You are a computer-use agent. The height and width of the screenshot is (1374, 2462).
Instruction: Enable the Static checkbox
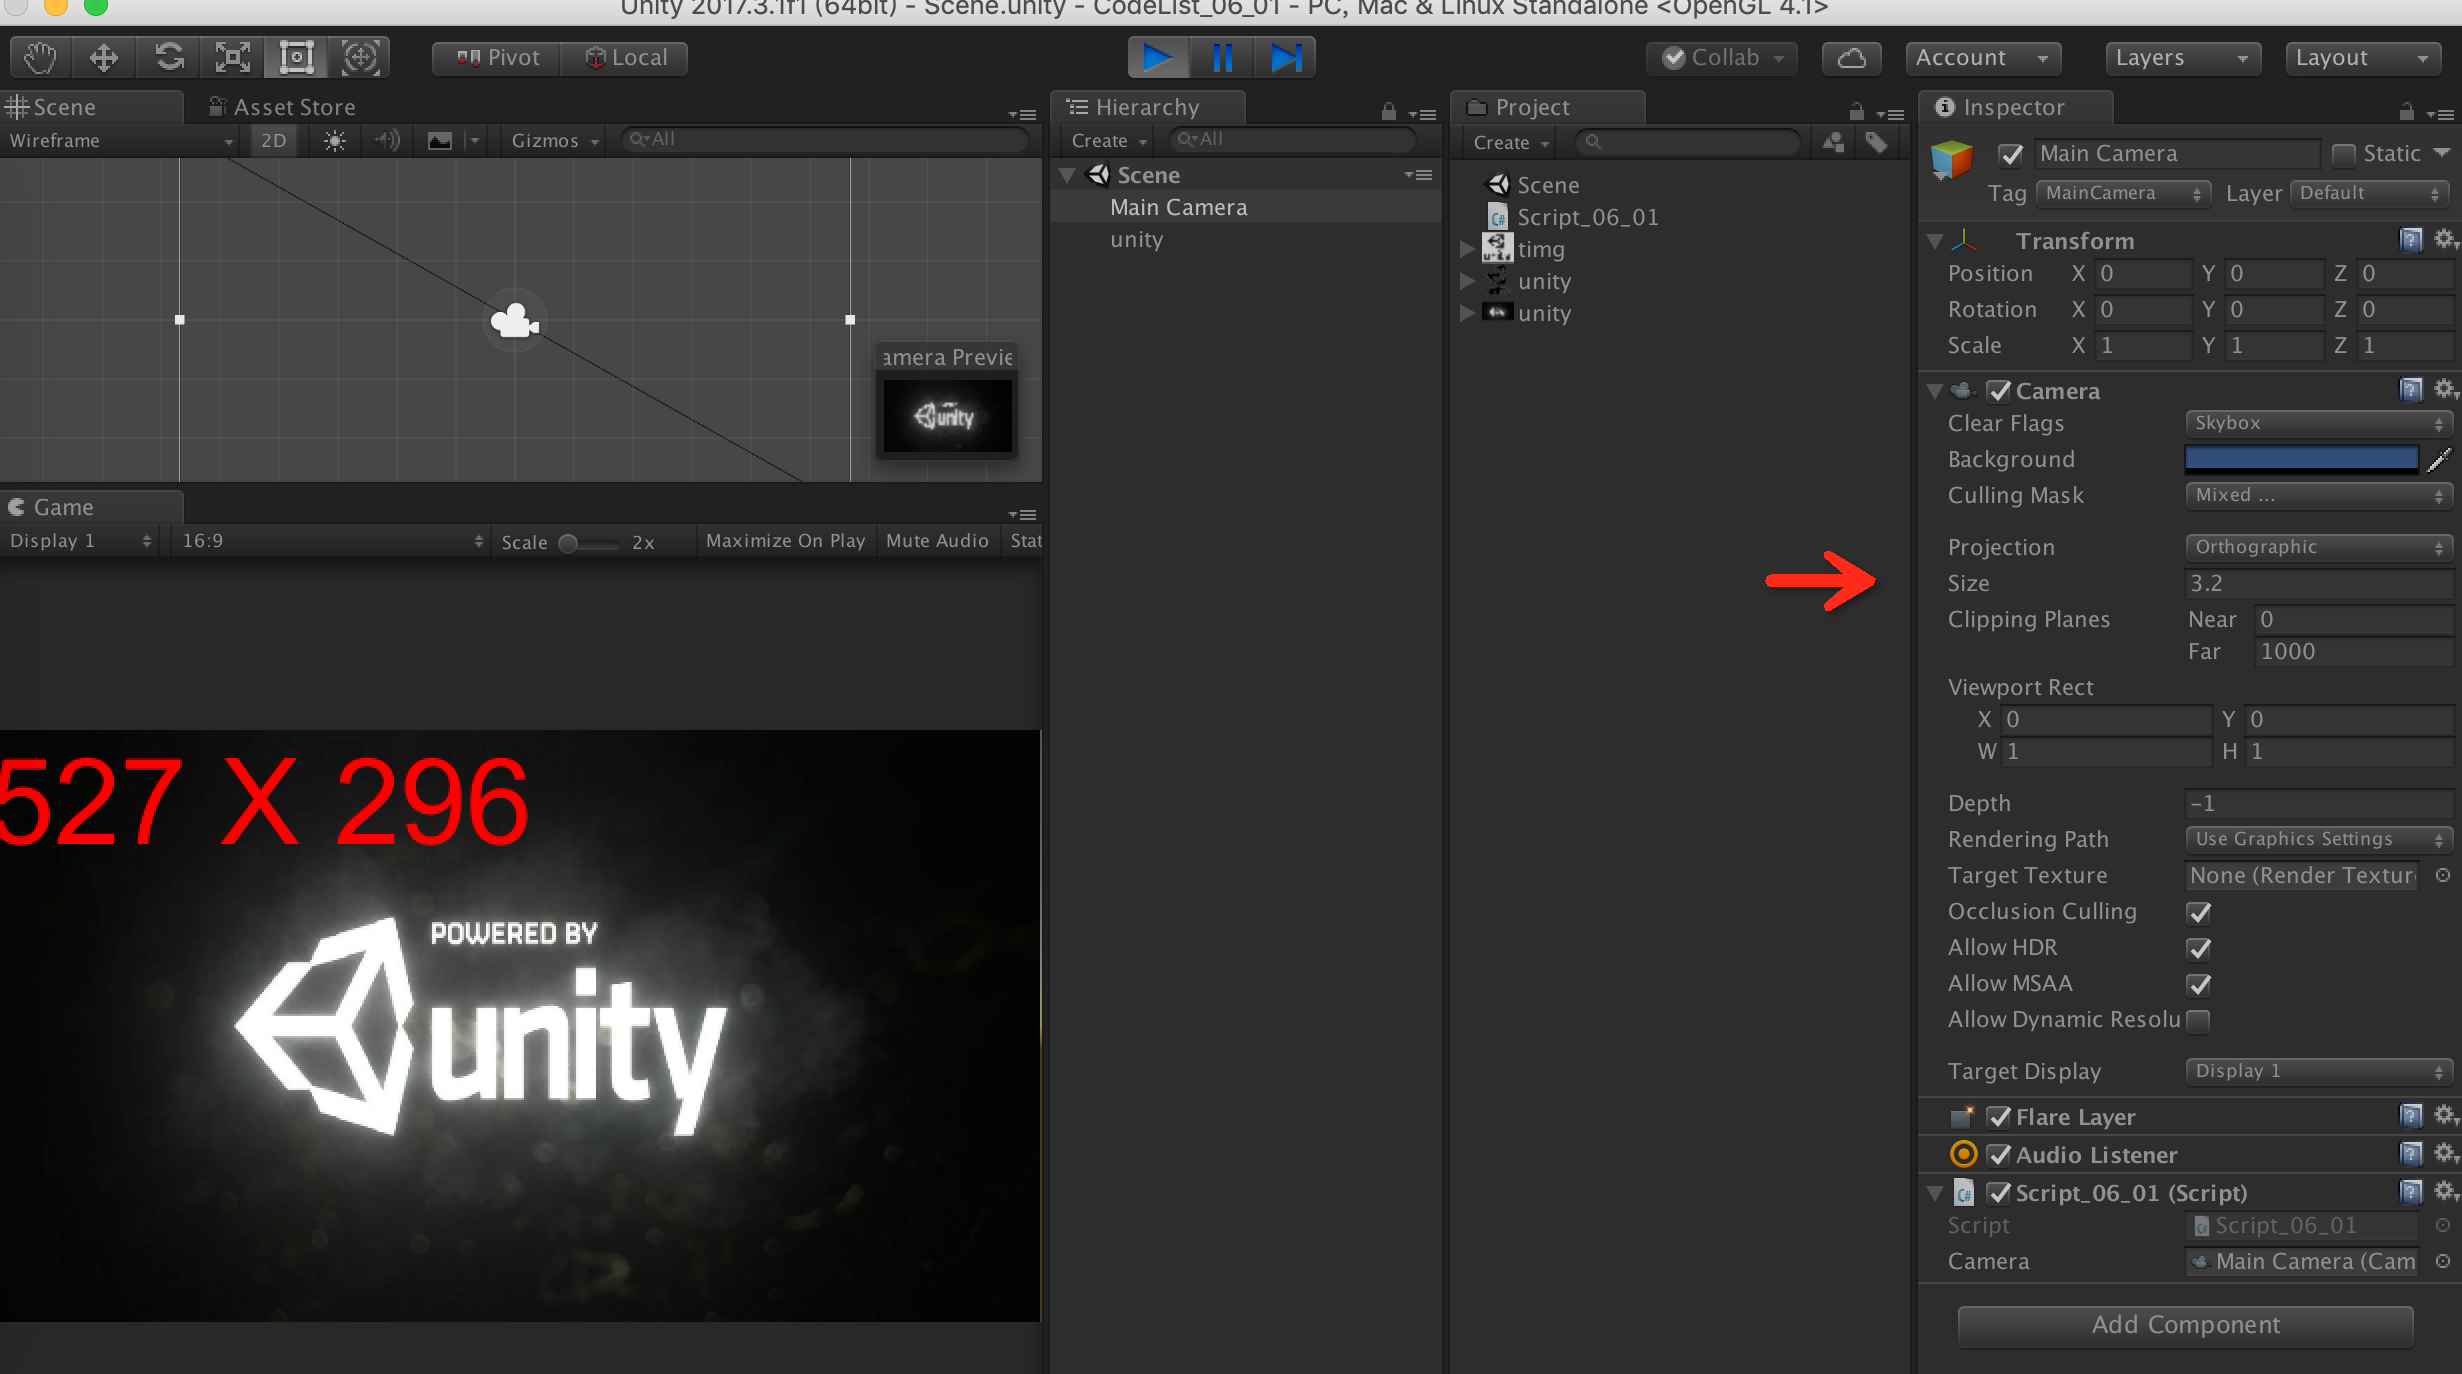coord(2344,154)
